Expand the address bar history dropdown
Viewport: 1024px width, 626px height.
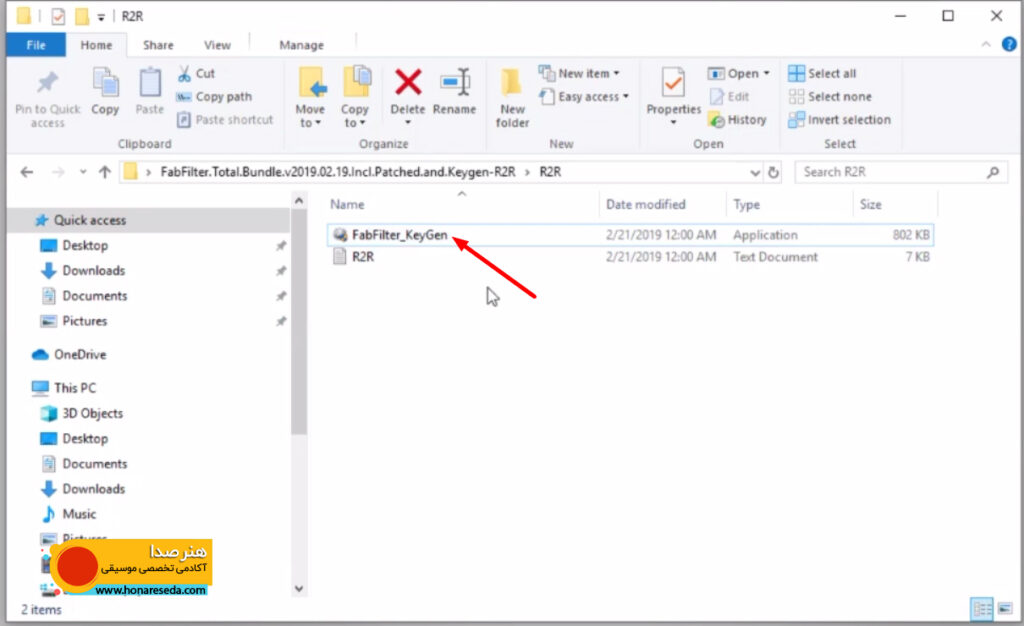pos(755,173)
